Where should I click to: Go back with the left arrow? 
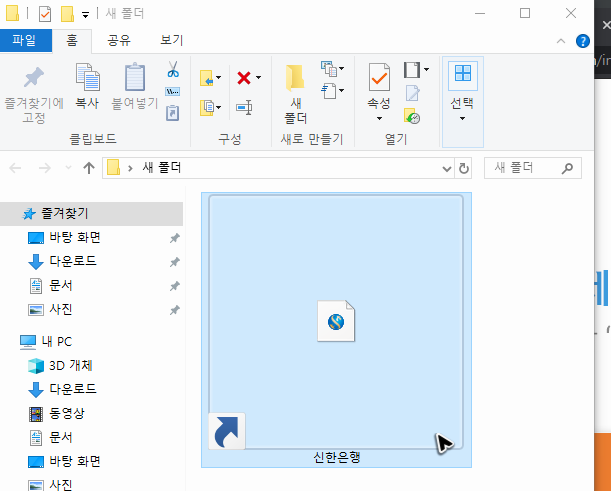[15, 168]
